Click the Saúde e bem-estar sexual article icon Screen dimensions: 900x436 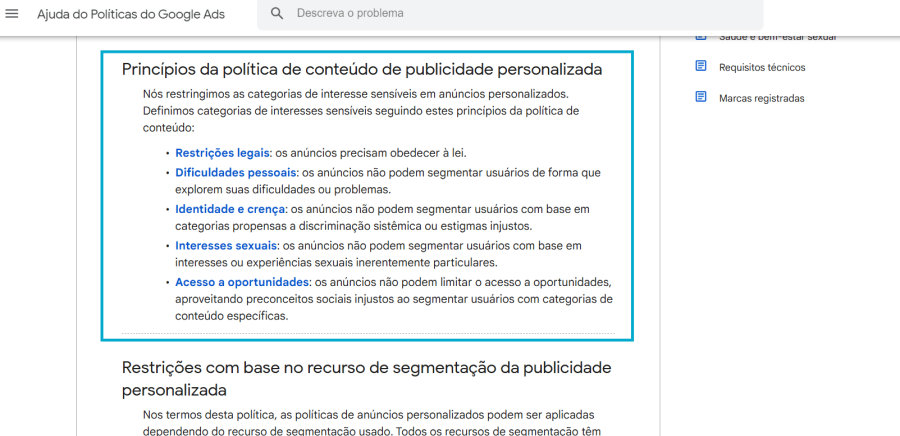click(701, 38)
